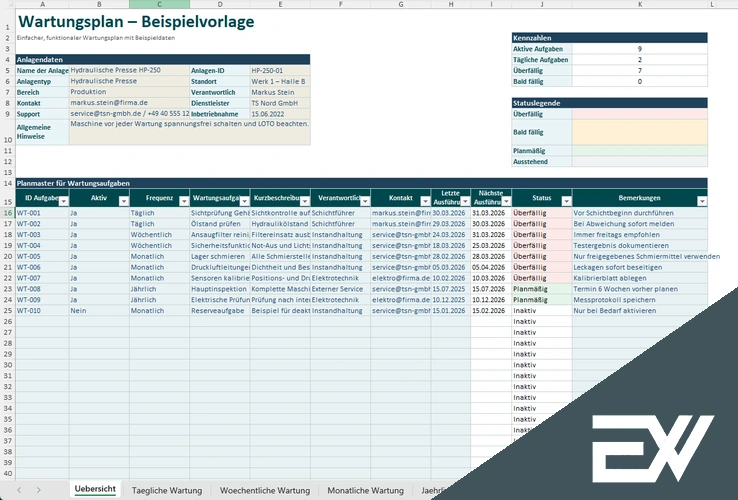Click the 'Externer Service' cell
Screen dimensions: 738x500
(340, 289)
